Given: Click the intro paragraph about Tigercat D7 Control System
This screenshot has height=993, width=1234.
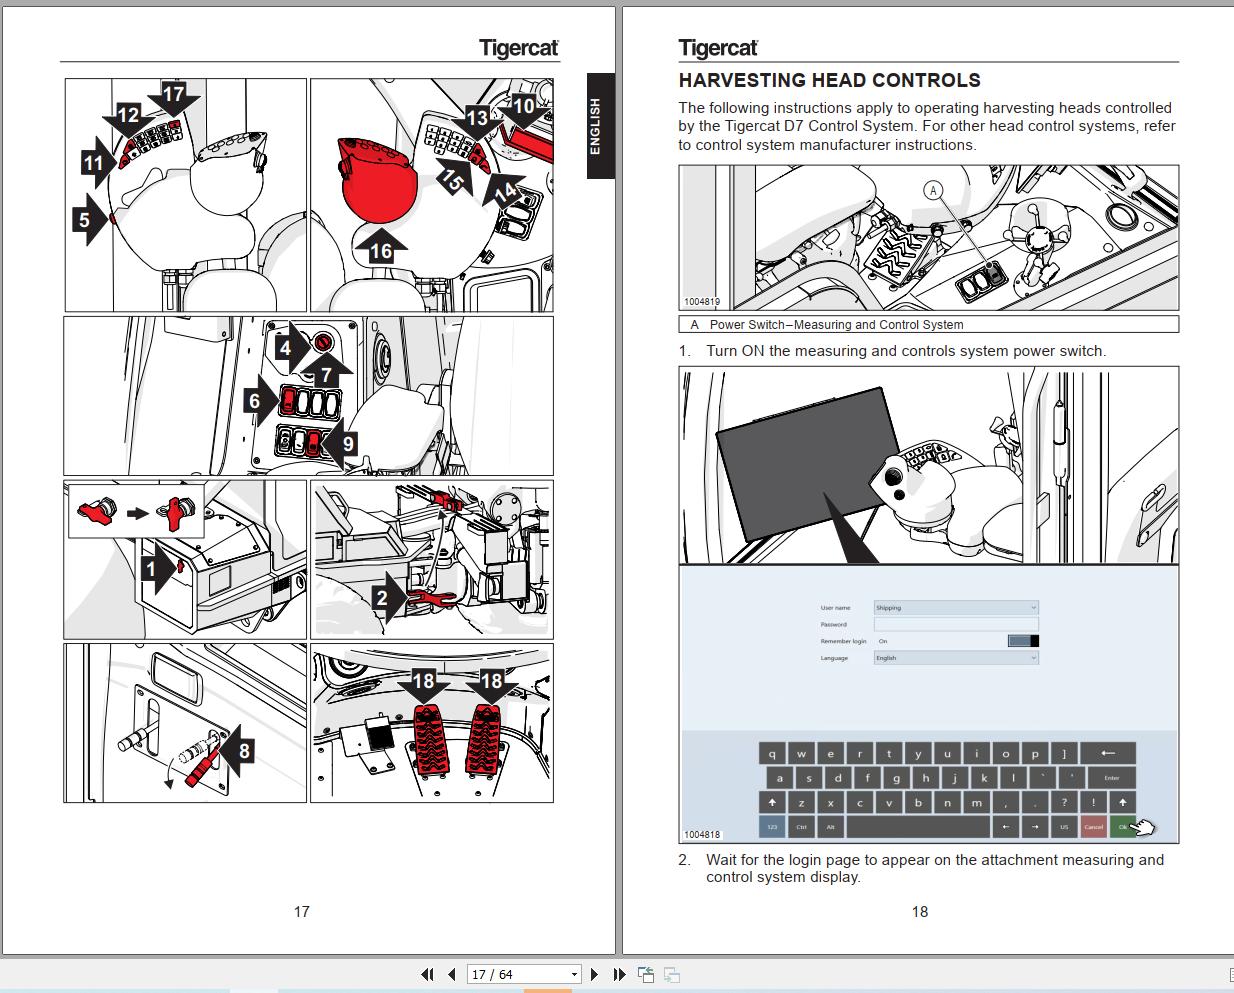Looking at the screenshot, I should tap(927, 126).
